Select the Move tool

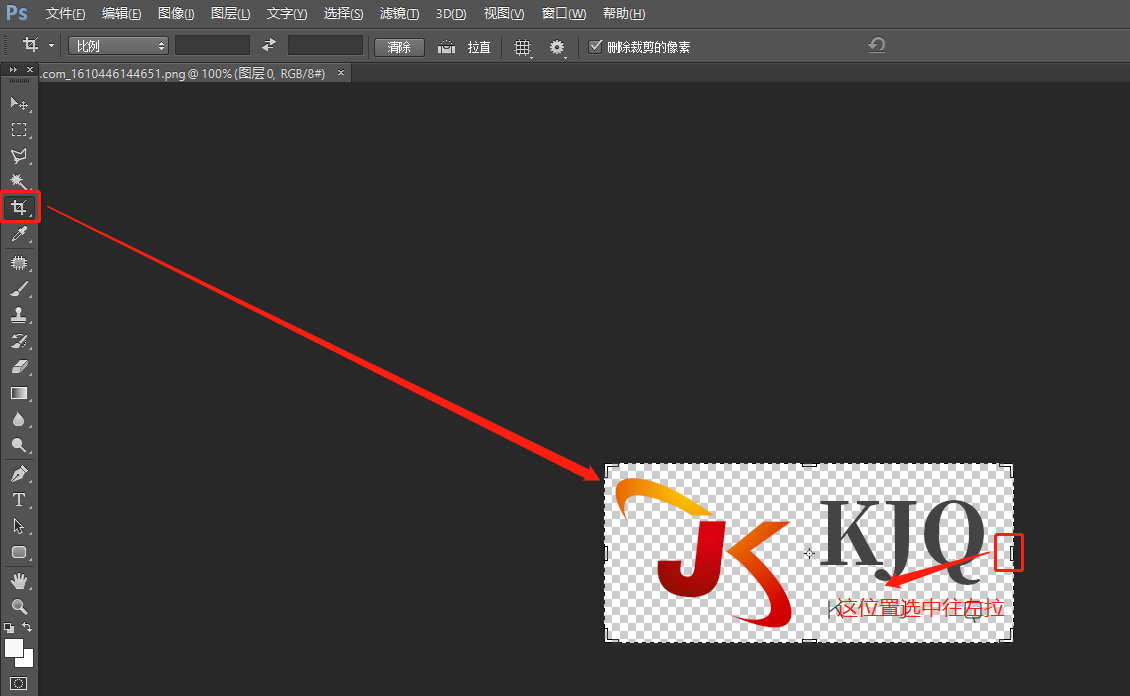[x=19, y=104]
